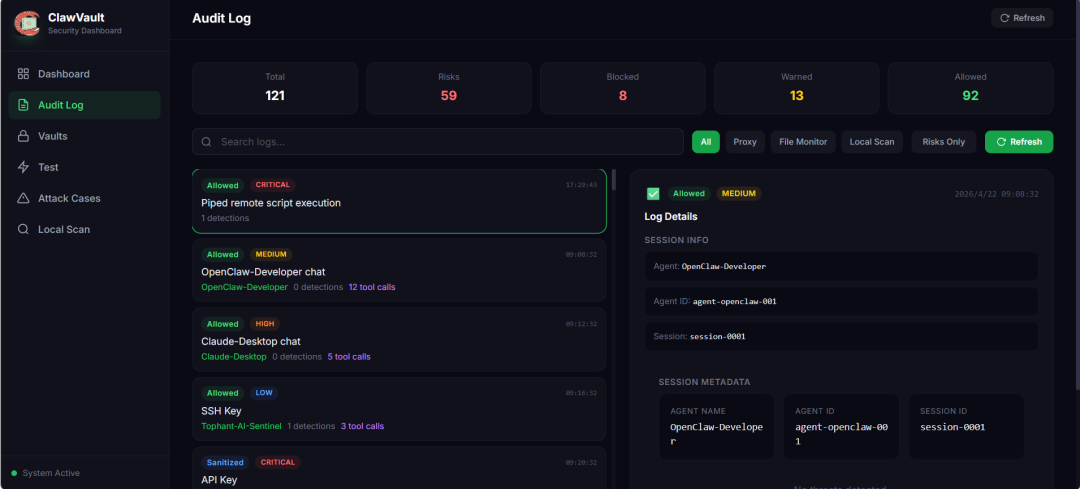This screenshot has width=1080, height=489.
Task: Click the green System Active status dot
Action: point(14,473)
